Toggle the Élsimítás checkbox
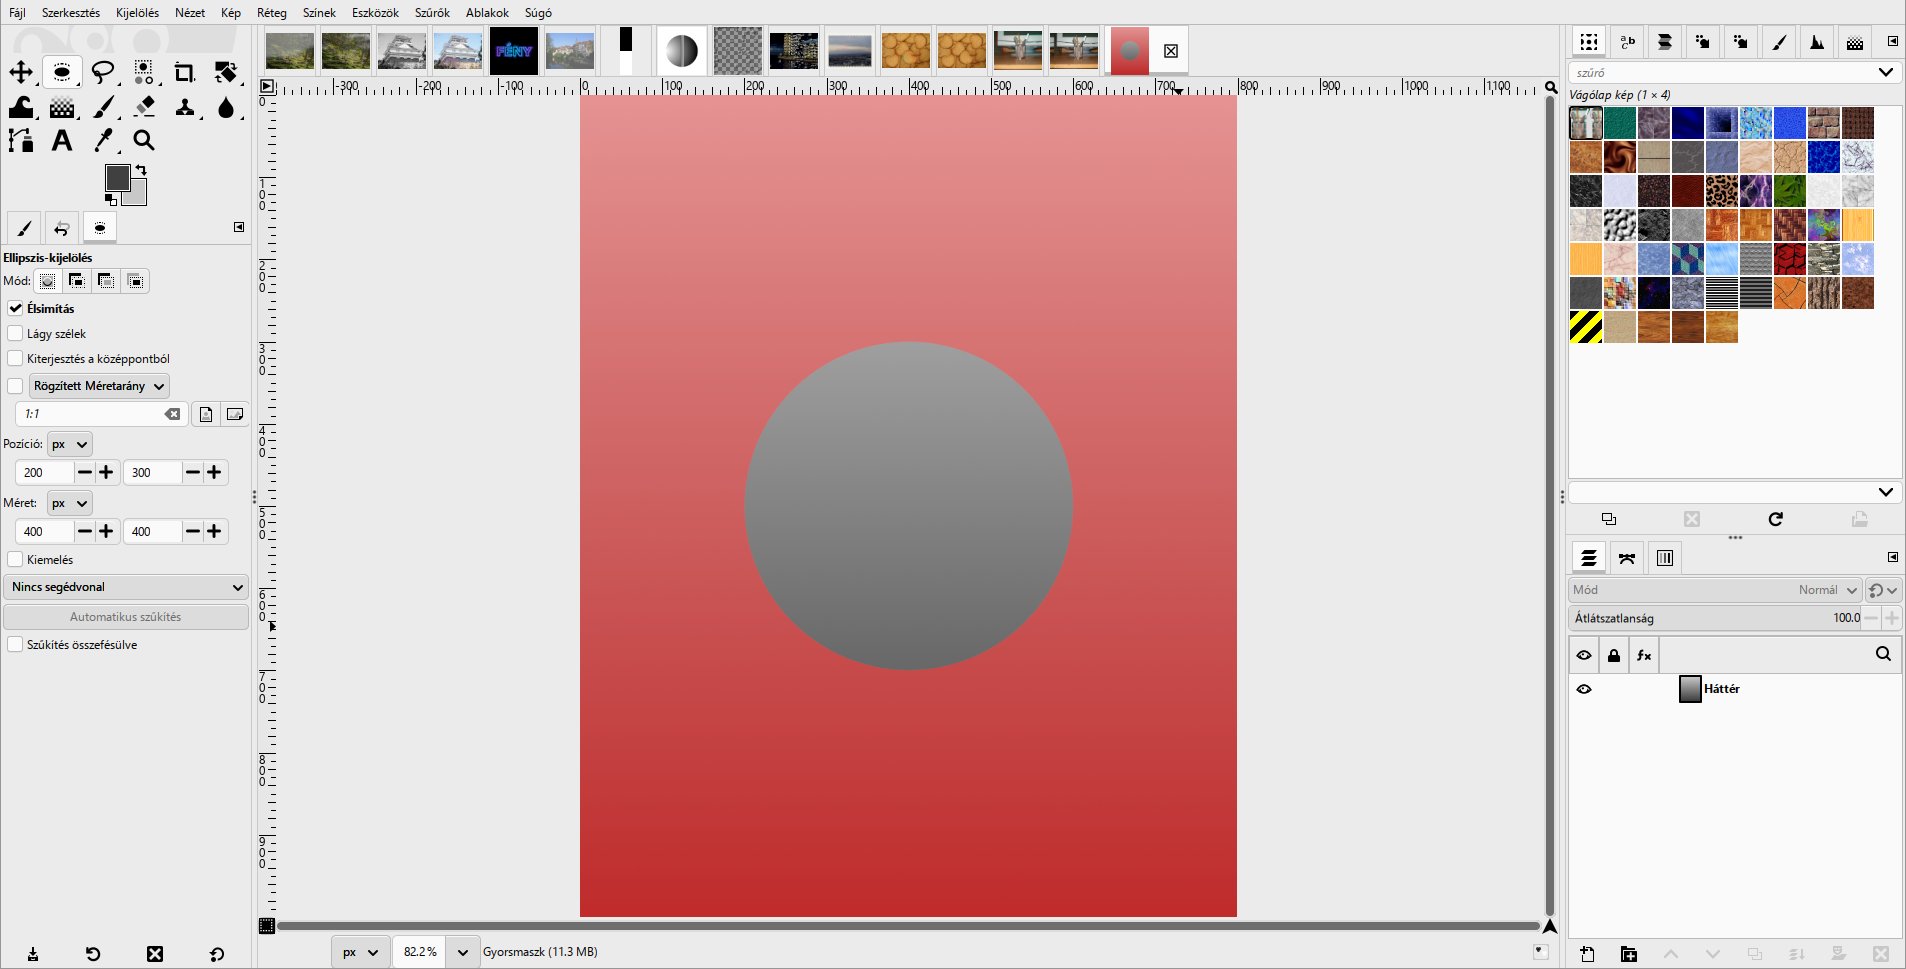 coord(15,308)
